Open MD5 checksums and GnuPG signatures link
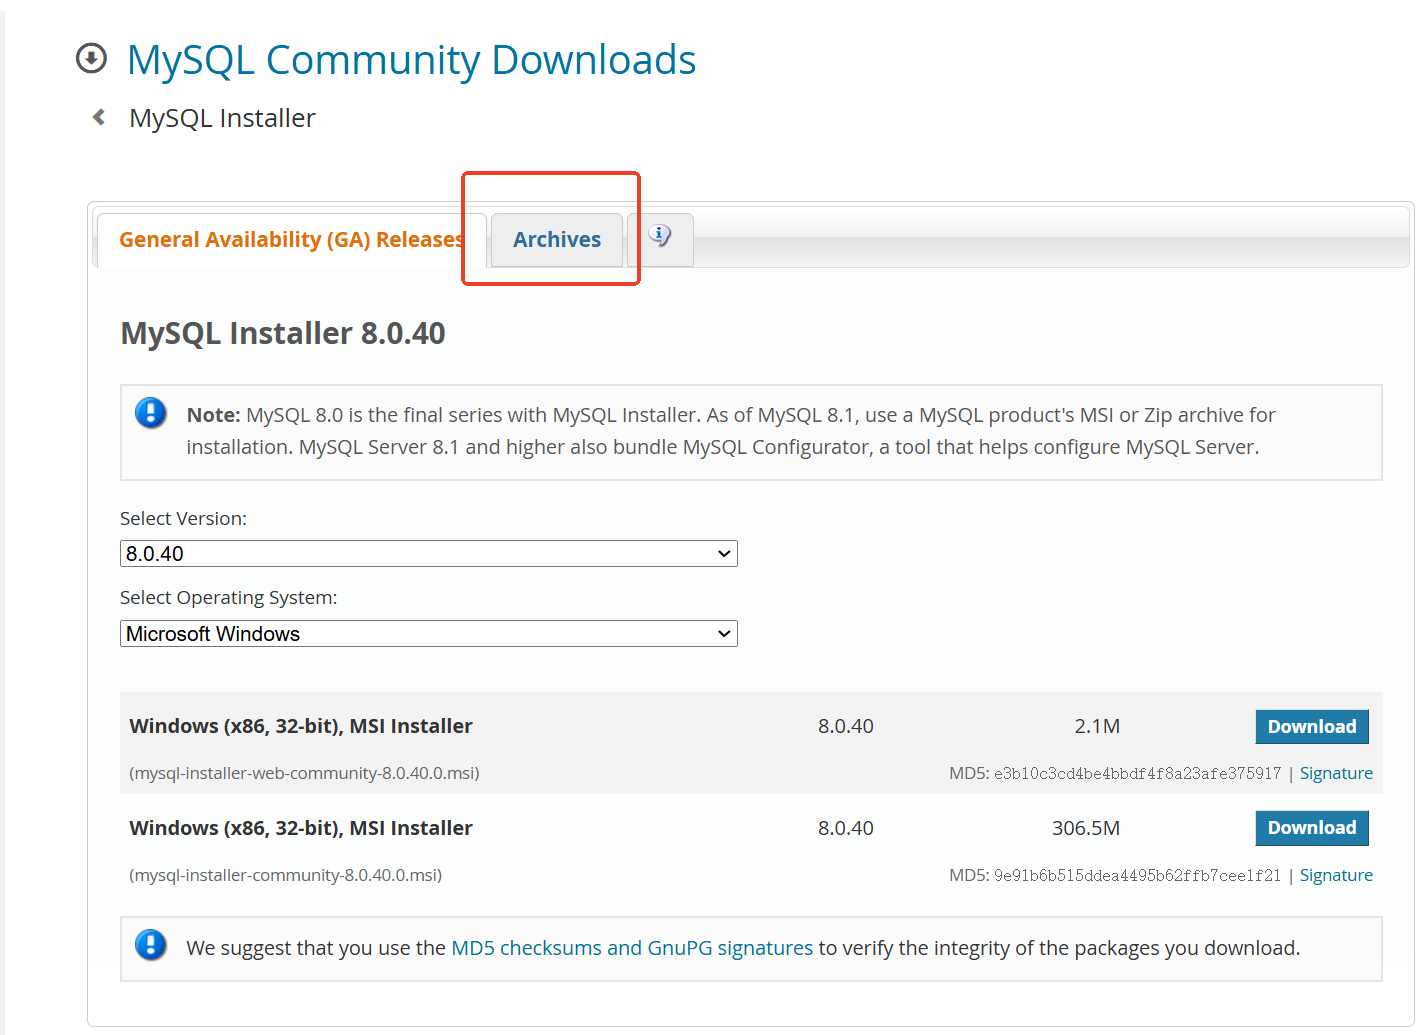This screenshot has height=1035, width=1424. 632,948
